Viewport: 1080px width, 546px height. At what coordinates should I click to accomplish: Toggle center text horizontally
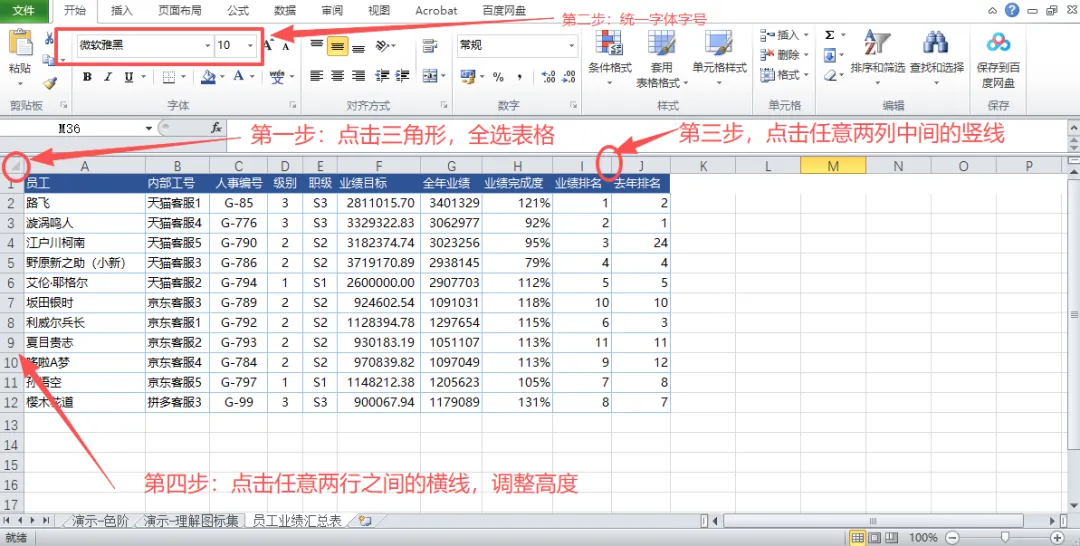337,76
